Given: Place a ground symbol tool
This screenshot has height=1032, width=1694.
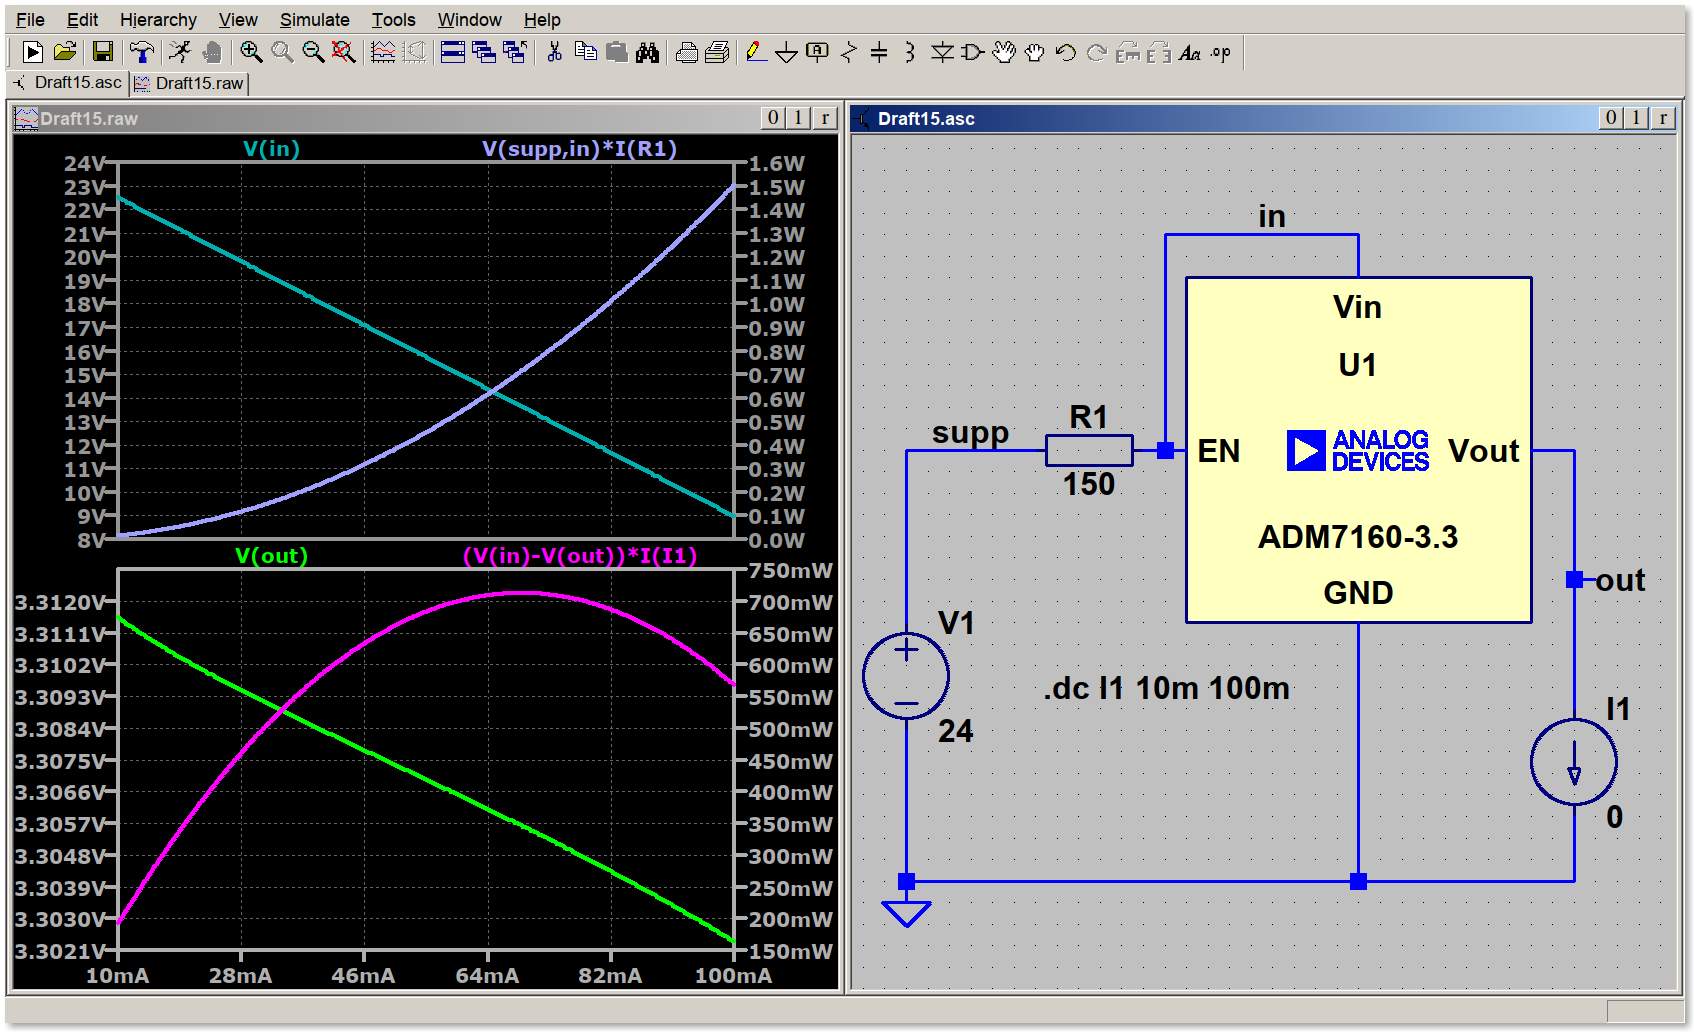Looking at the screenshot, I should [x=786, y=53].
